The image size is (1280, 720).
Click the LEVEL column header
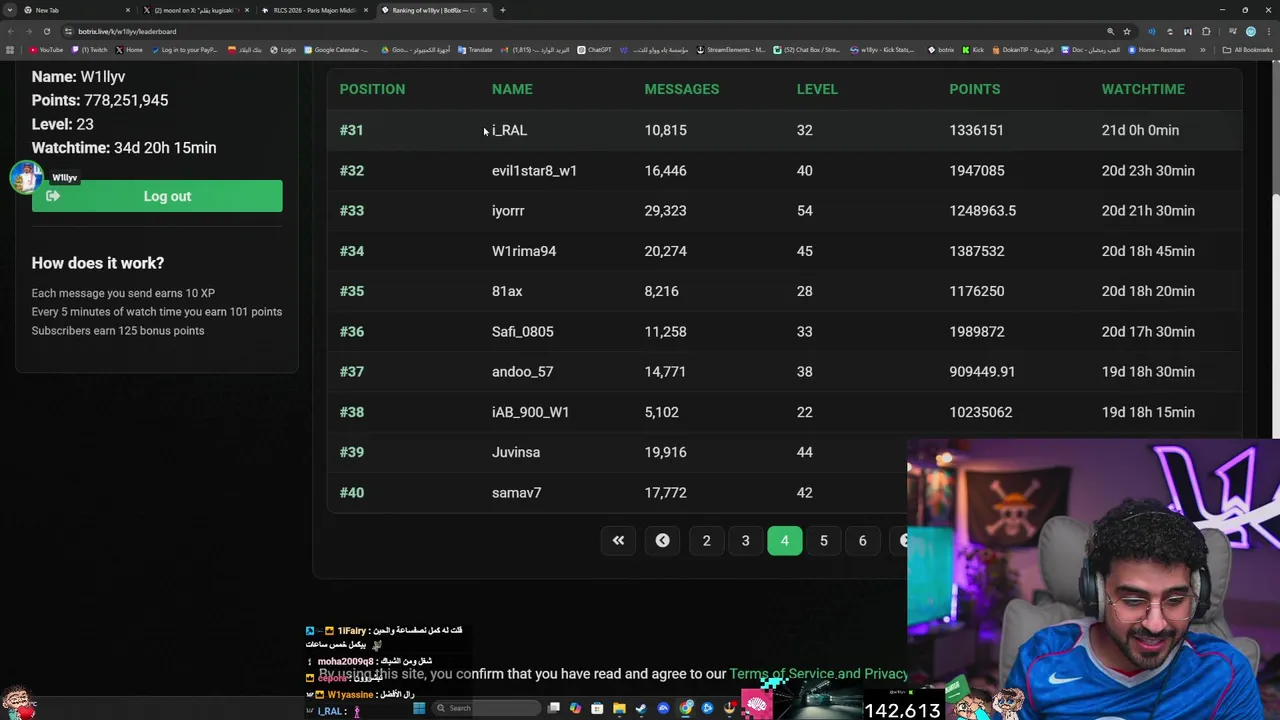coord(817,89)
